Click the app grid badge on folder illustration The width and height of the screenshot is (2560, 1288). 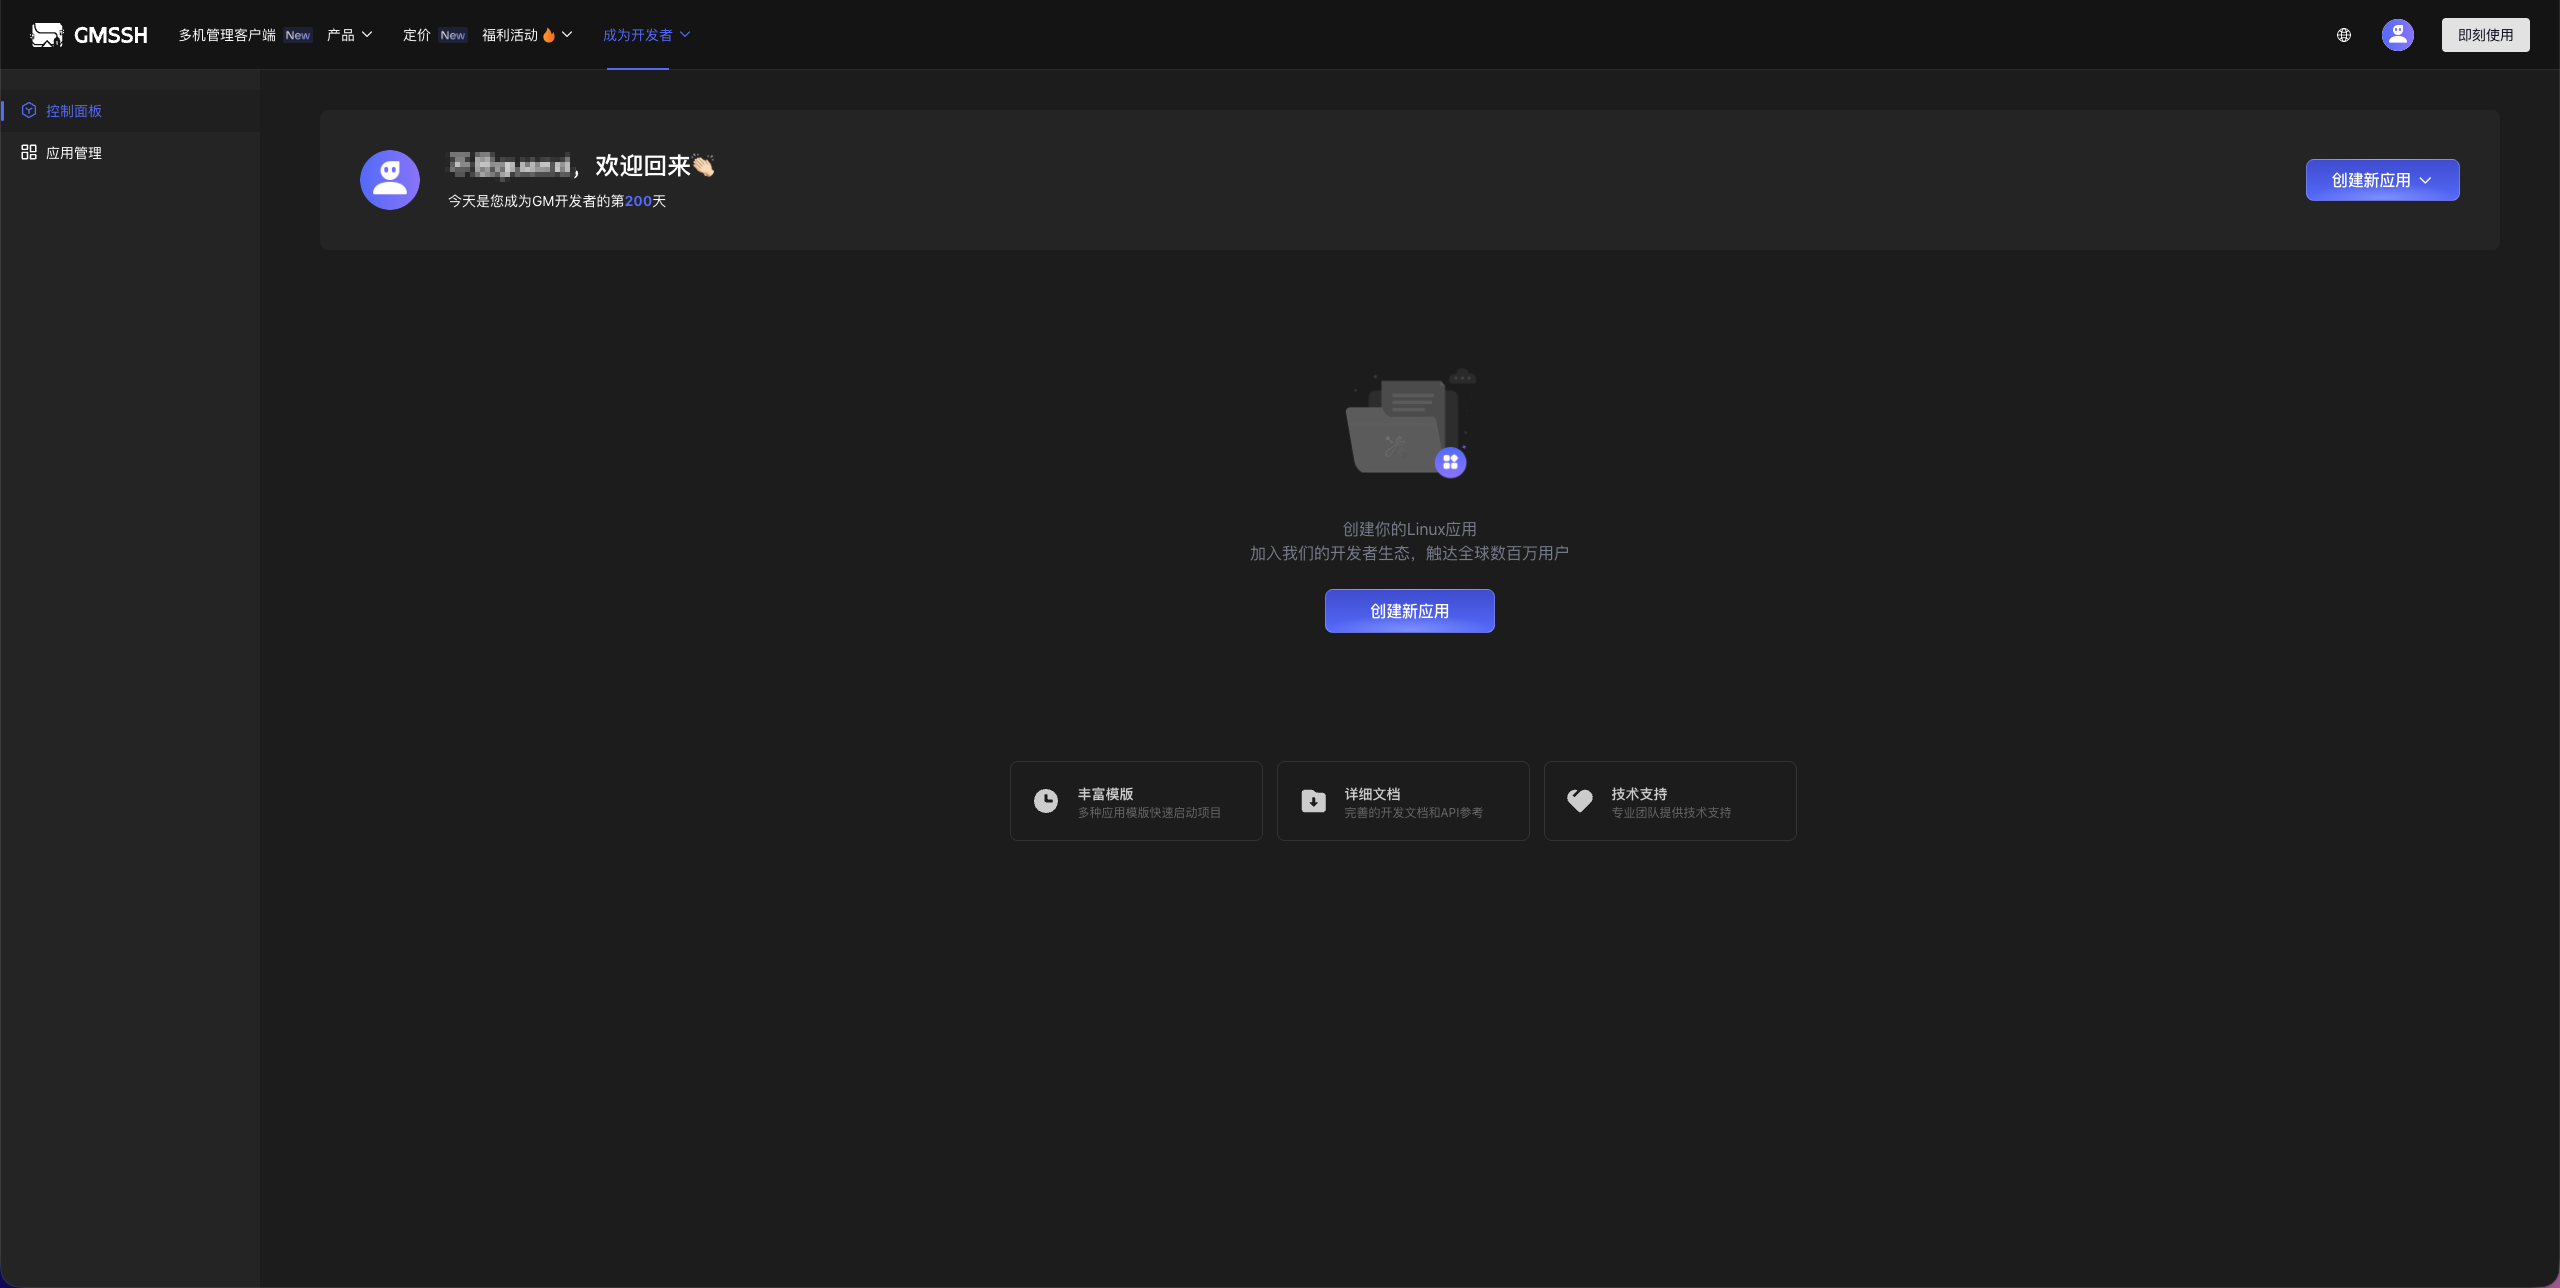tap(1451, 462)
